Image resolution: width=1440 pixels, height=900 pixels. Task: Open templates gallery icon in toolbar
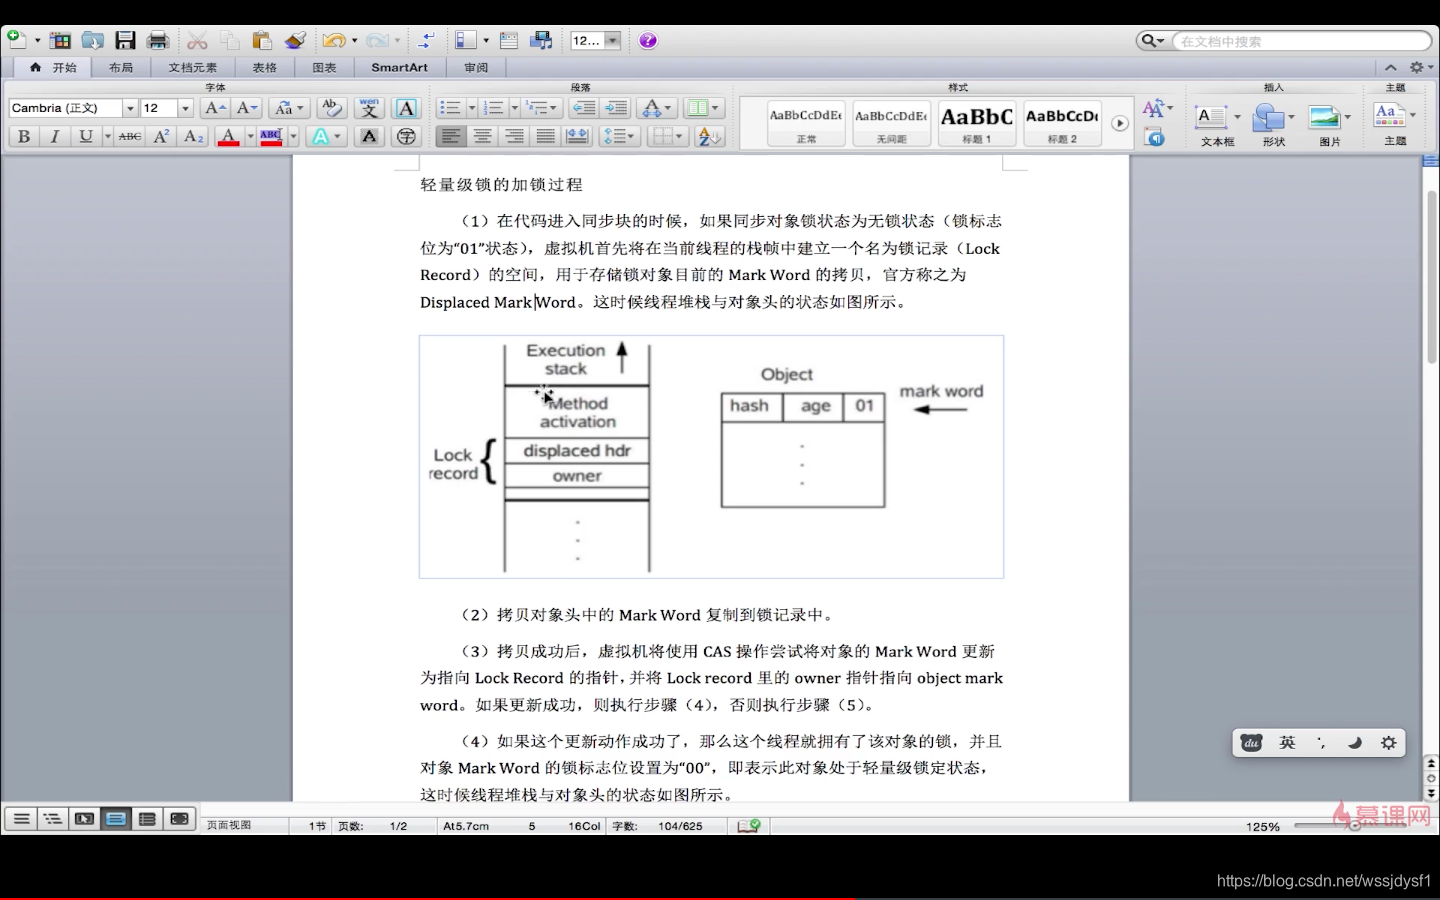coord(60,40)
